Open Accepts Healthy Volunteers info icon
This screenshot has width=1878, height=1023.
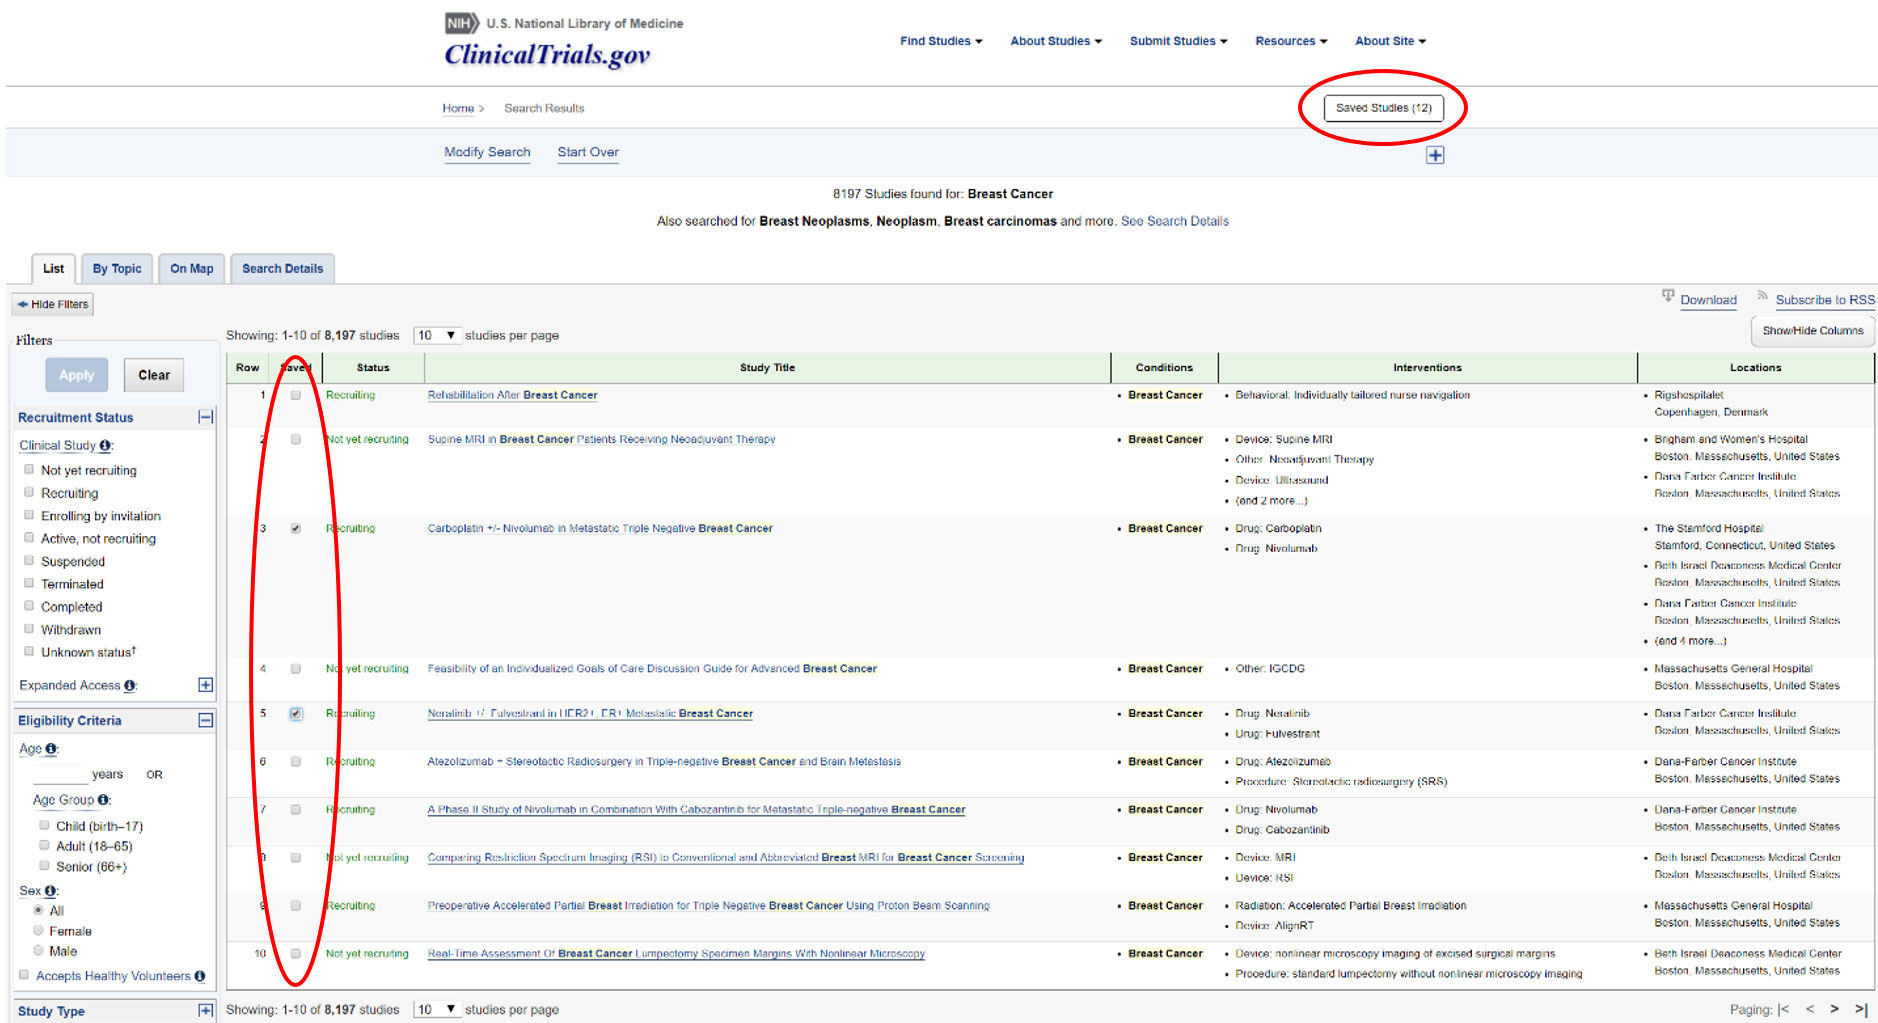tap(200, 976)
